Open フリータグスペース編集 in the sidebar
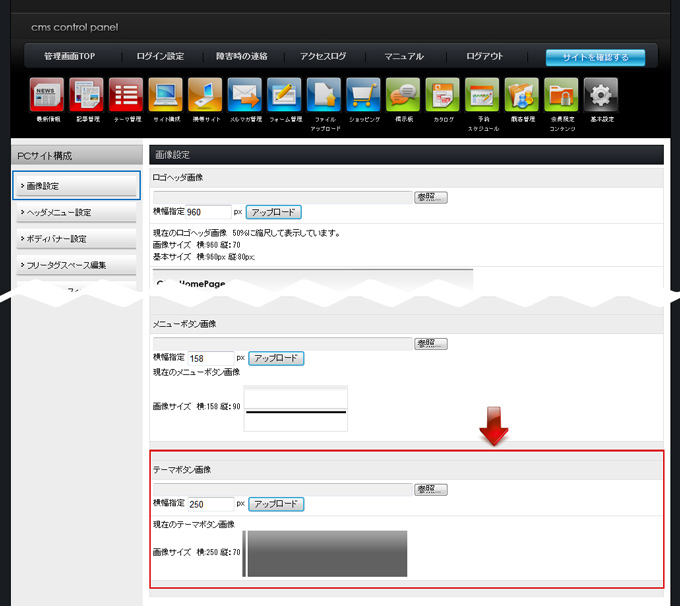 point(76,265)
